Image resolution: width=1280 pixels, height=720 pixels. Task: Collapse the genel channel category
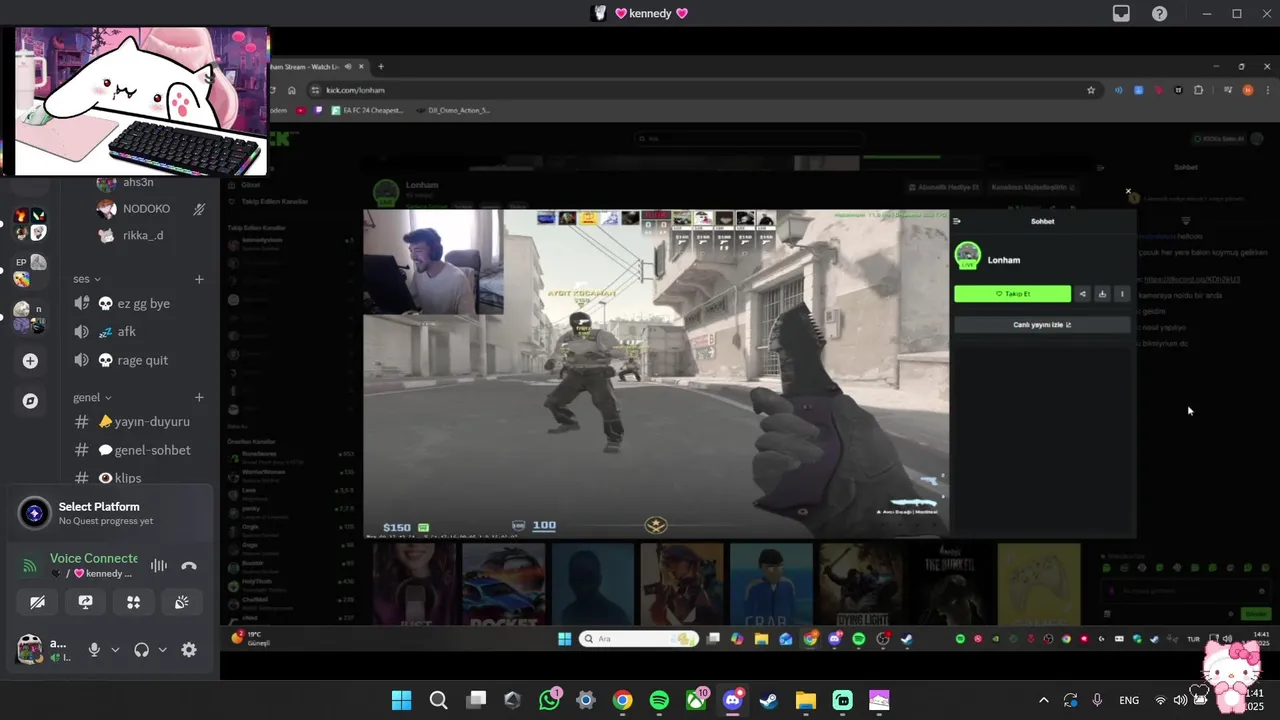92,397
